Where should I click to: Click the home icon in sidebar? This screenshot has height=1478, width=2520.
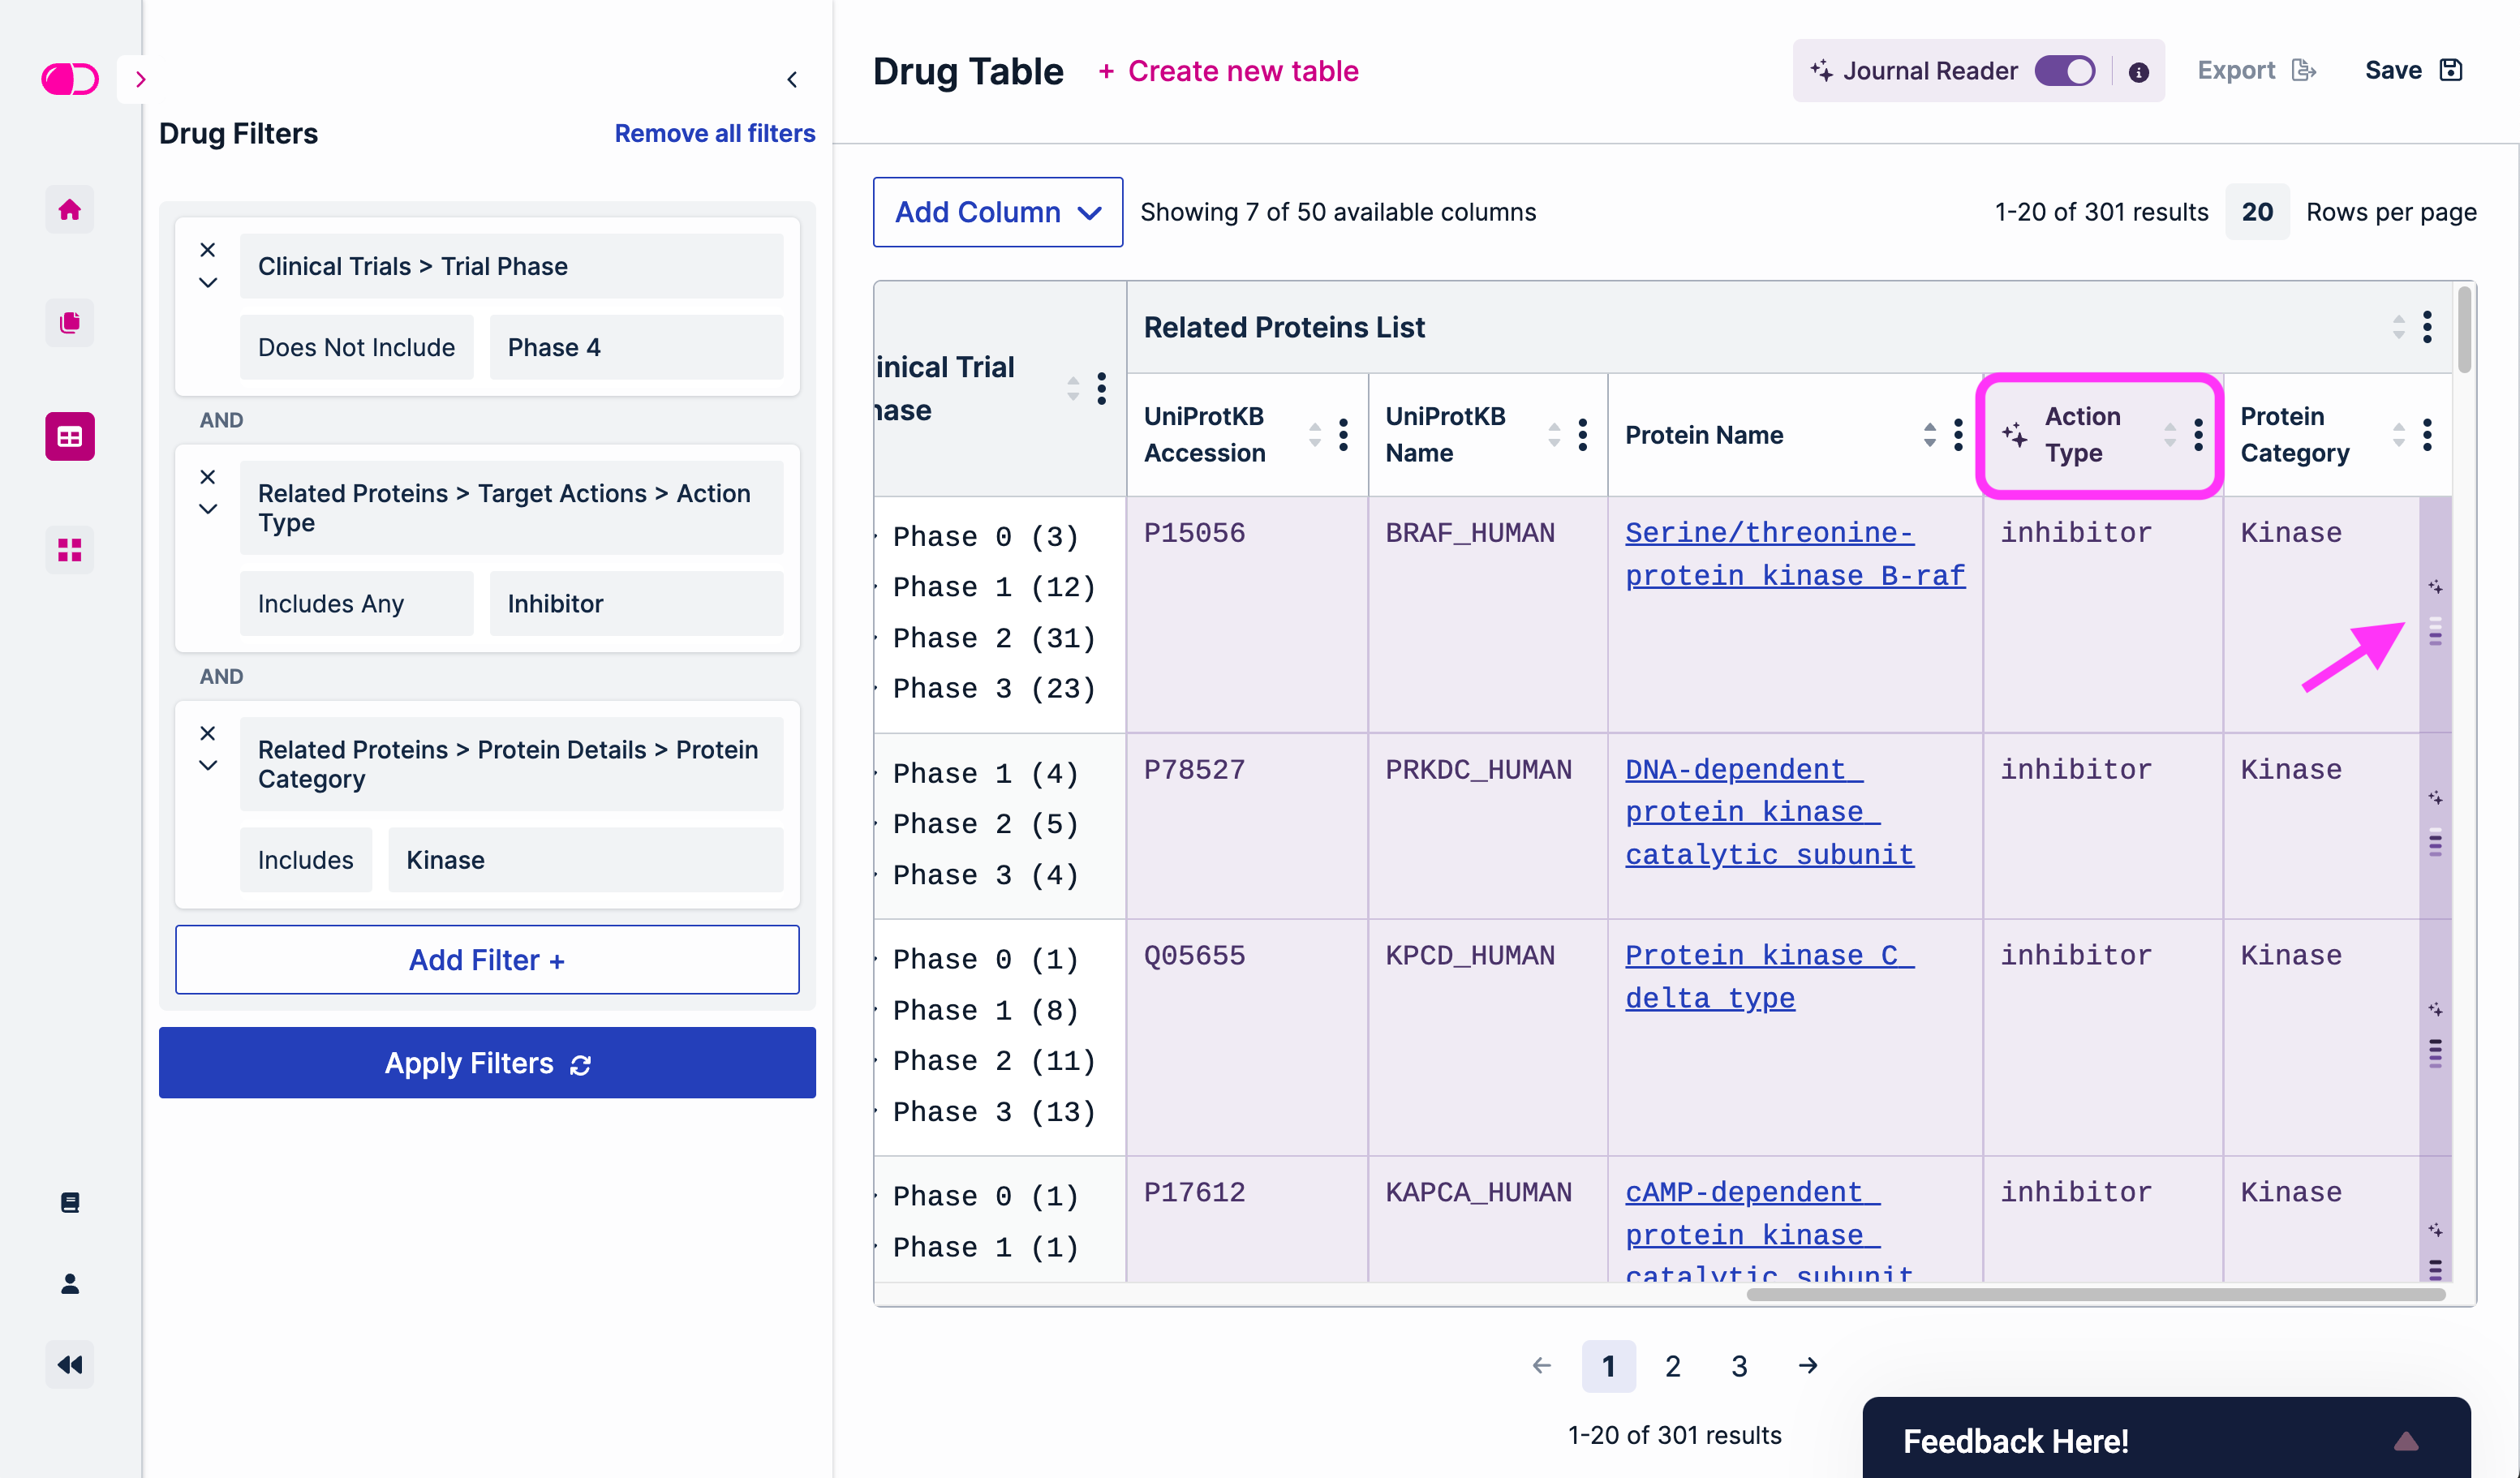[x=69, y=209]
